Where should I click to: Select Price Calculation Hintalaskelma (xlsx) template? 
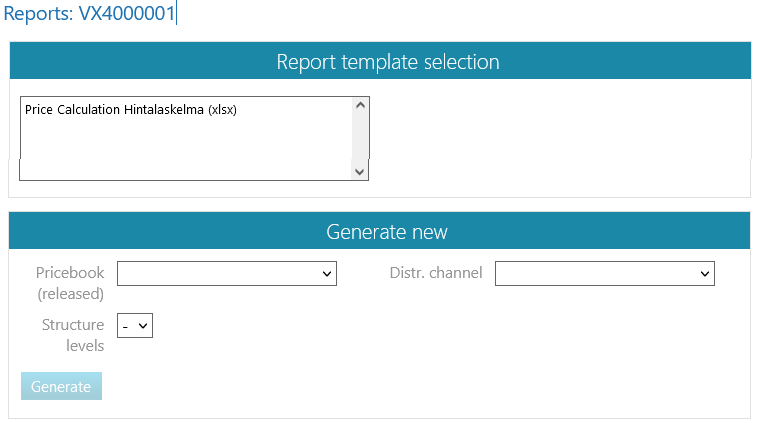(x=131, y=110)
